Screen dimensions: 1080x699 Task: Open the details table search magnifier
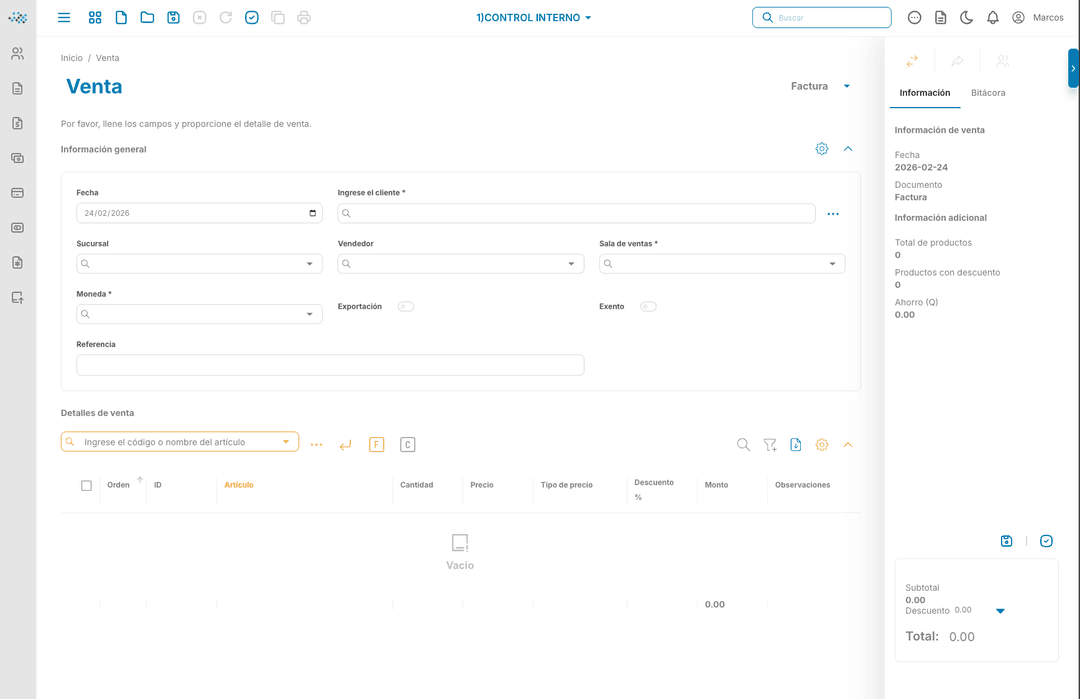pos(743,445)
